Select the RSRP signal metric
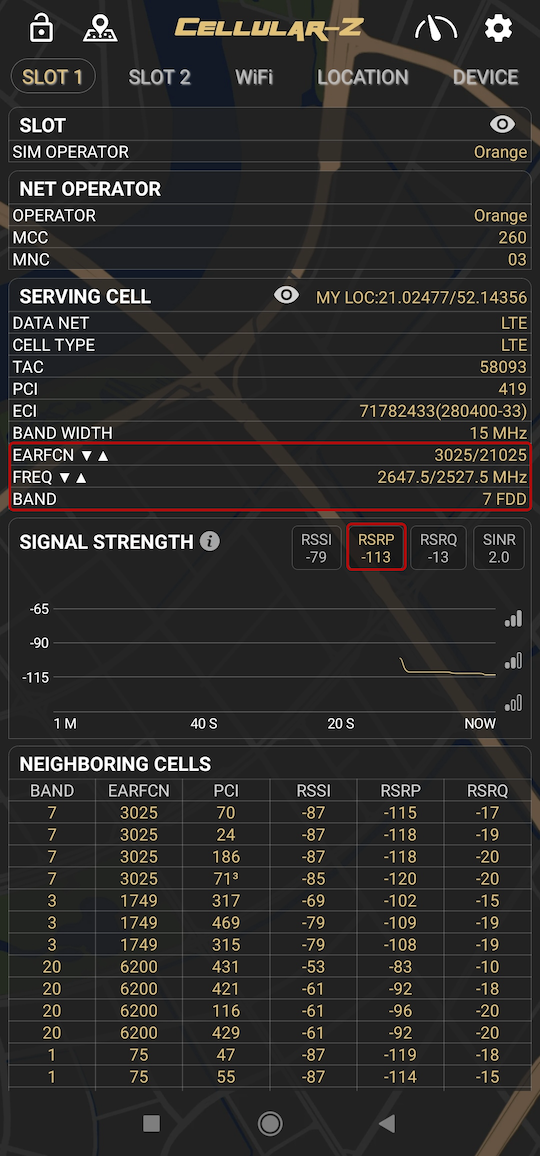The width and height of the screenshot is (540, 1156). pos(376,548)
